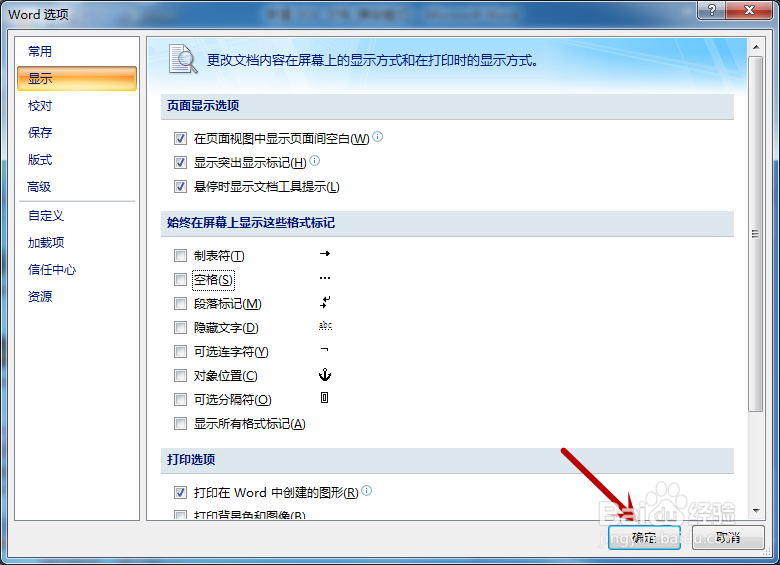Uncheck 打印在 Word 中创建的图形 checkbox
This screenshot has width=780, height=565.
(180, 492)
